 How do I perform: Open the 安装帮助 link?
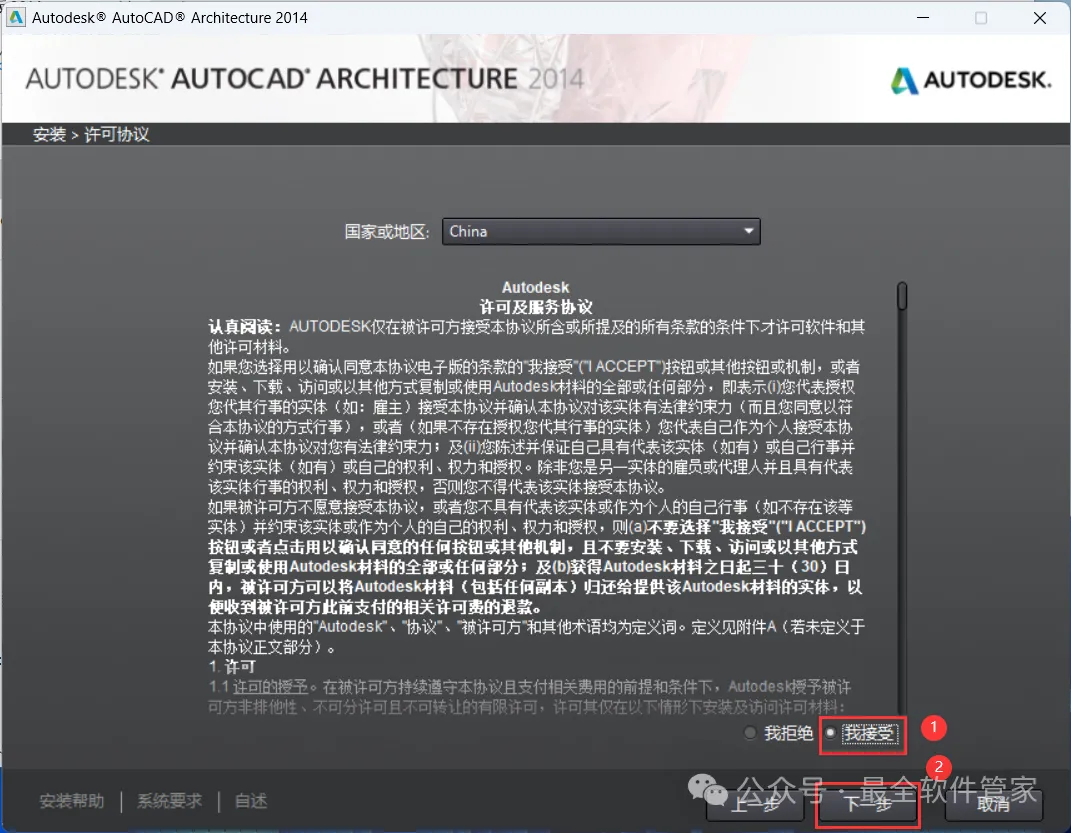pos(72,801)
